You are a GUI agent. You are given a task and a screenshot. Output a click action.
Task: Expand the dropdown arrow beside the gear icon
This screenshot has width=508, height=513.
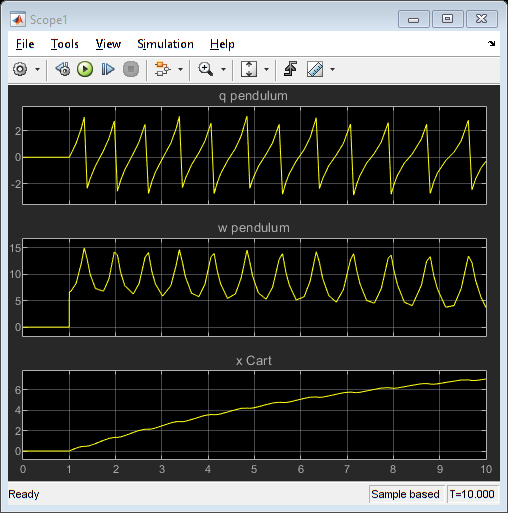click(37, 69)
